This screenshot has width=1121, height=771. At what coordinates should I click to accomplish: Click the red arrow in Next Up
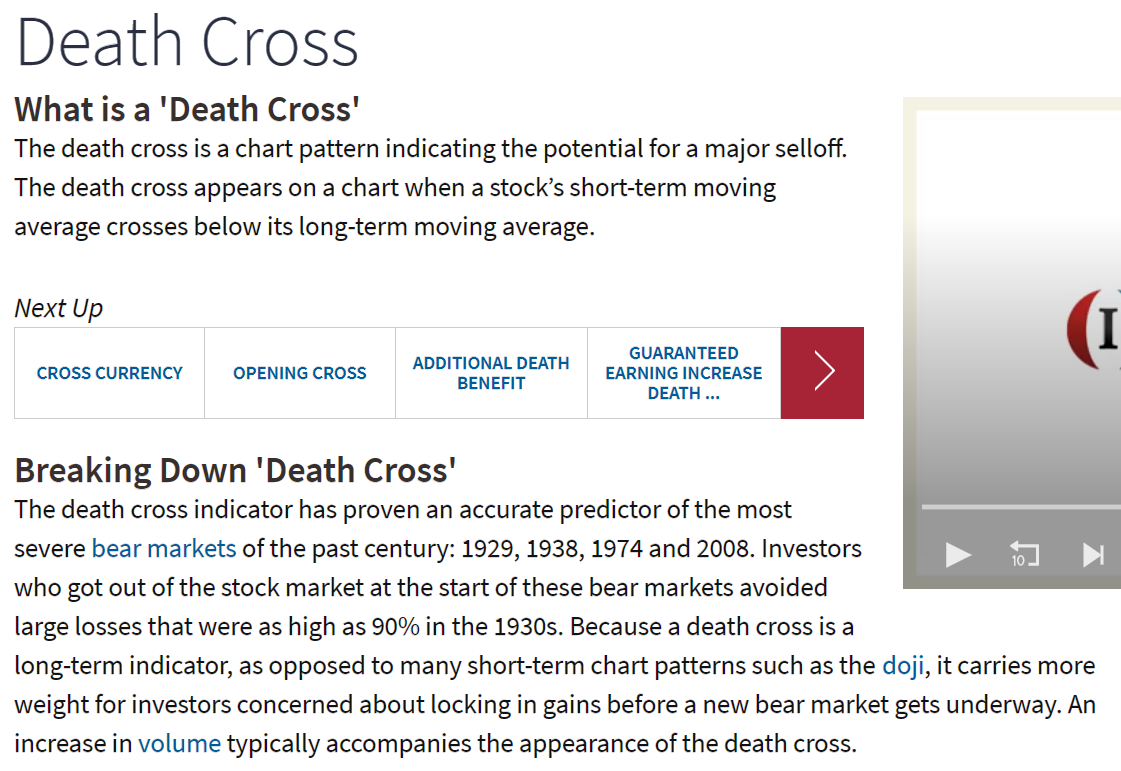822,373
